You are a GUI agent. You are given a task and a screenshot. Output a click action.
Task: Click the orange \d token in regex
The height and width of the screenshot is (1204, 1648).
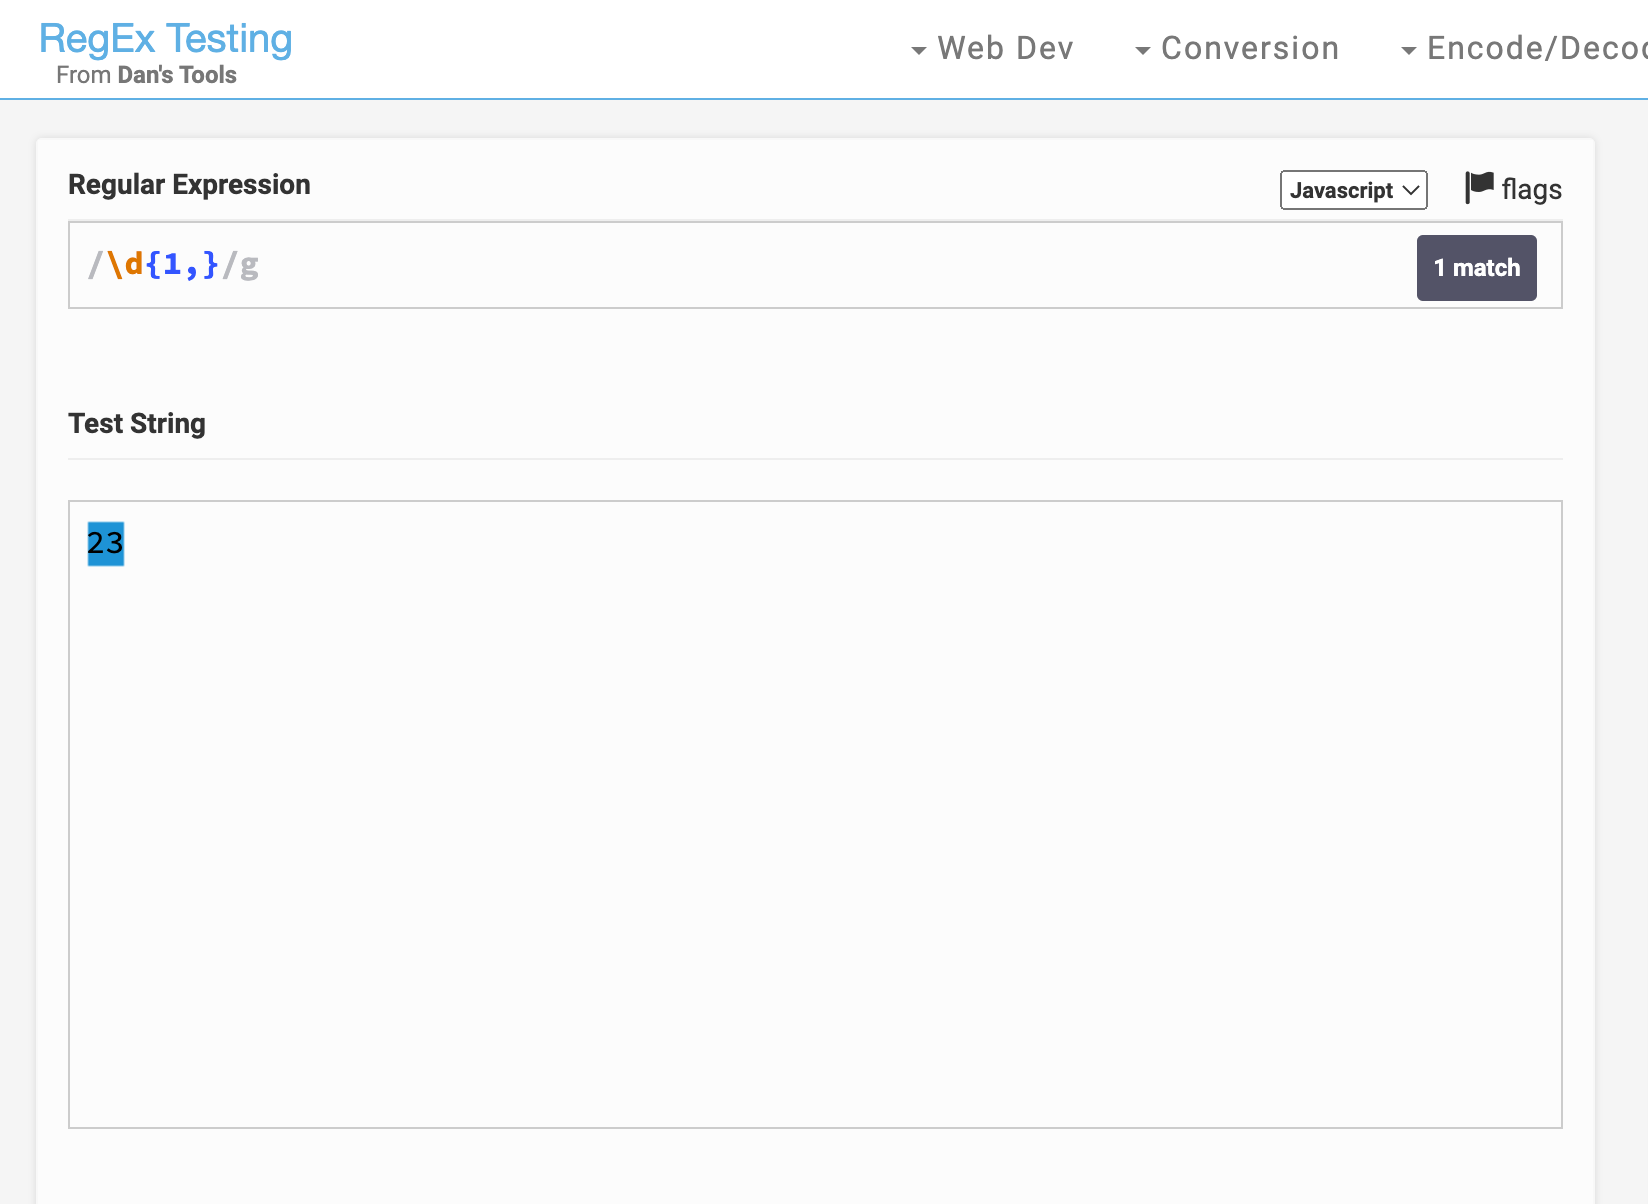click(125, 265)
